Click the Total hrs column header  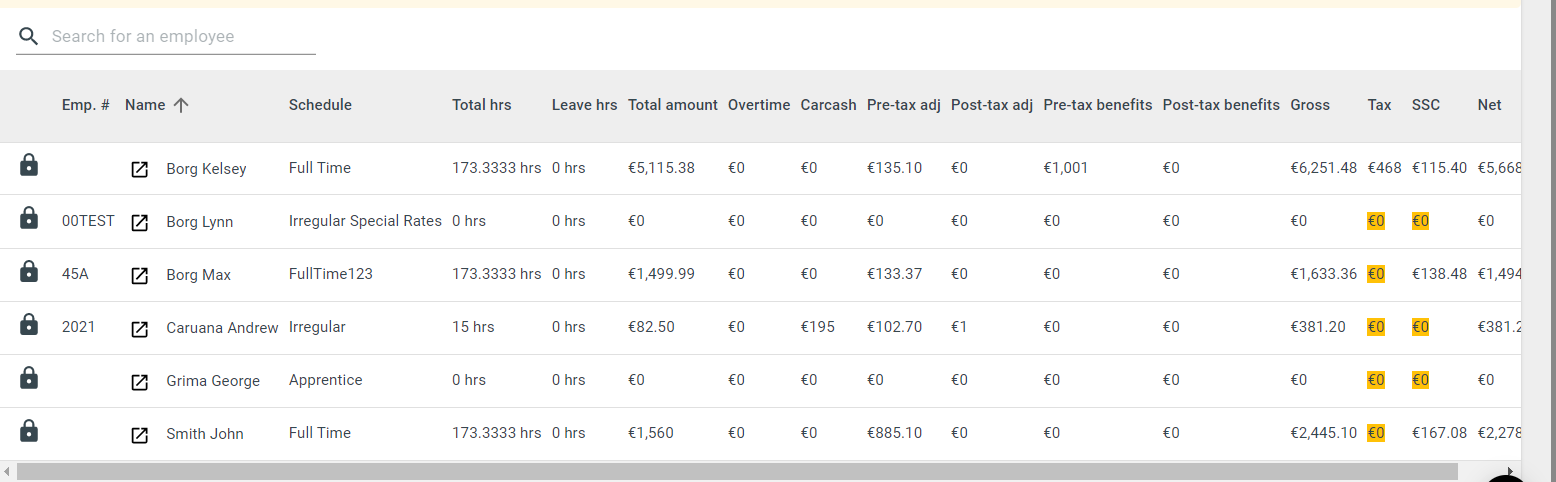point(482,105)
